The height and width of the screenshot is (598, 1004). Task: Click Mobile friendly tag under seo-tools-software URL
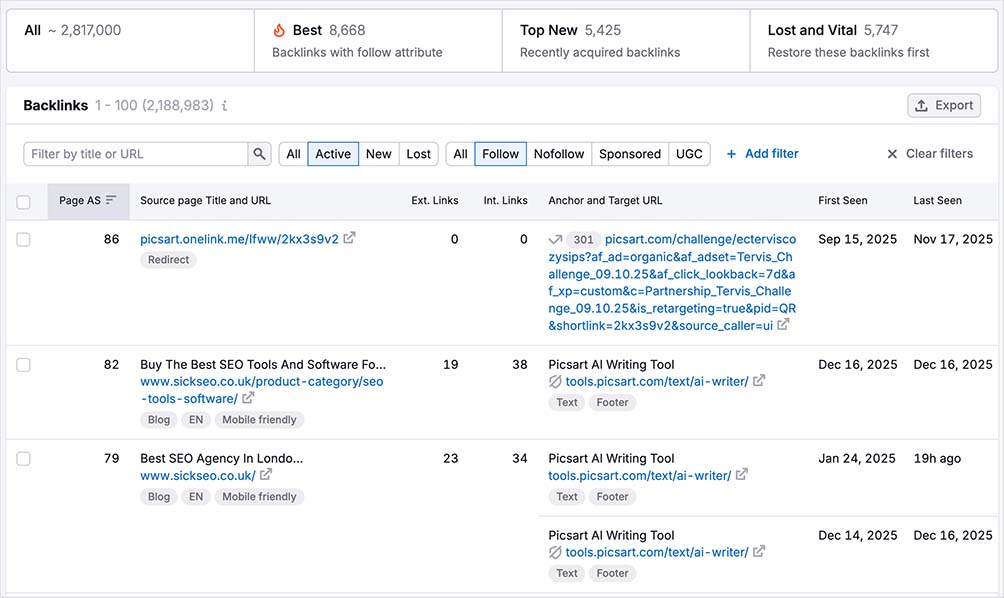pos(259,420)
